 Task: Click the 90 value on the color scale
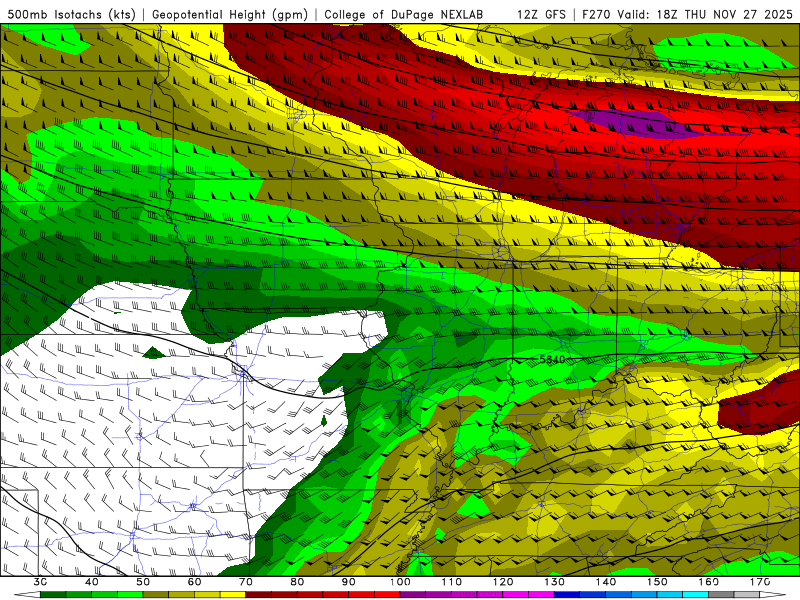[349, 582]
